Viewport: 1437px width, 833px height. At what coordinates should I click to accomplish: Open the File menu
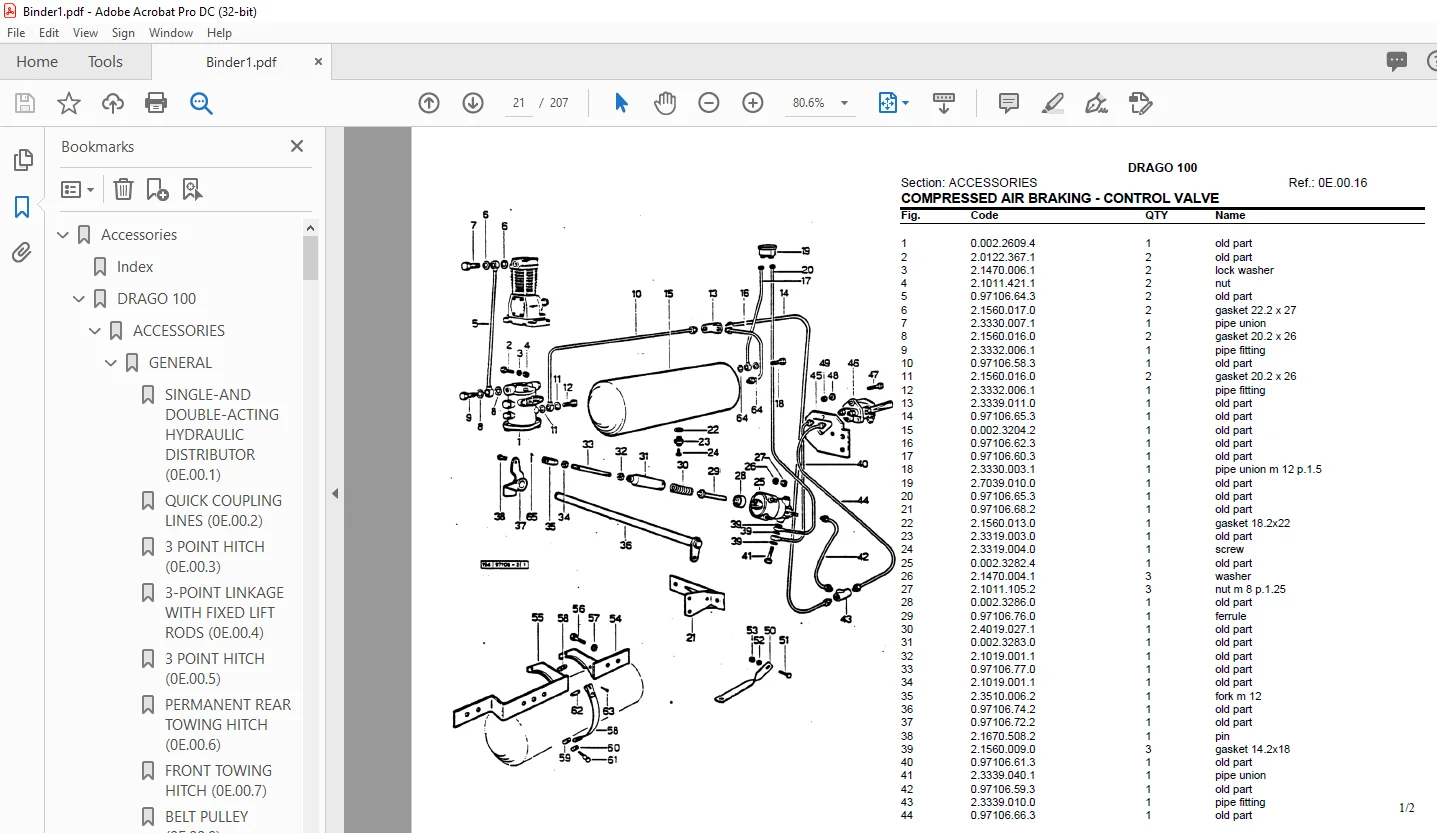[x=16, y=33]
